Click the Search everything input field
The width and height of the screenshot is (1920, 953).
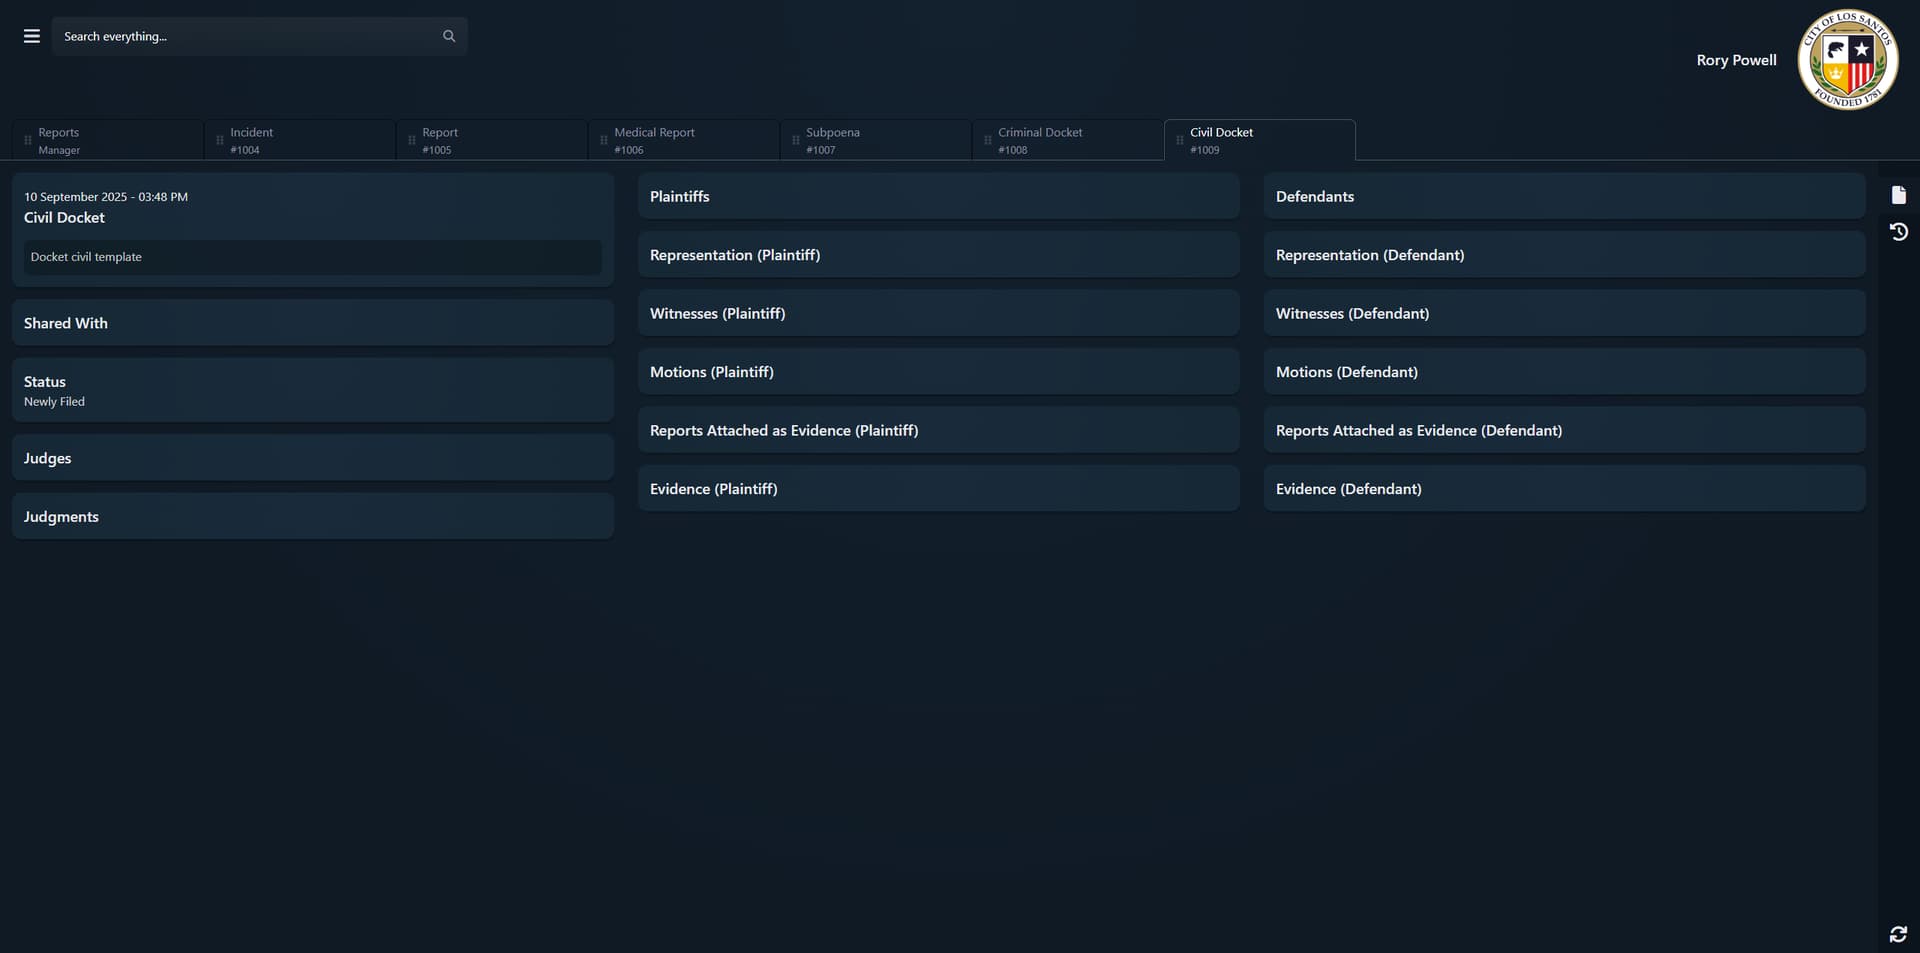[245, 36]
